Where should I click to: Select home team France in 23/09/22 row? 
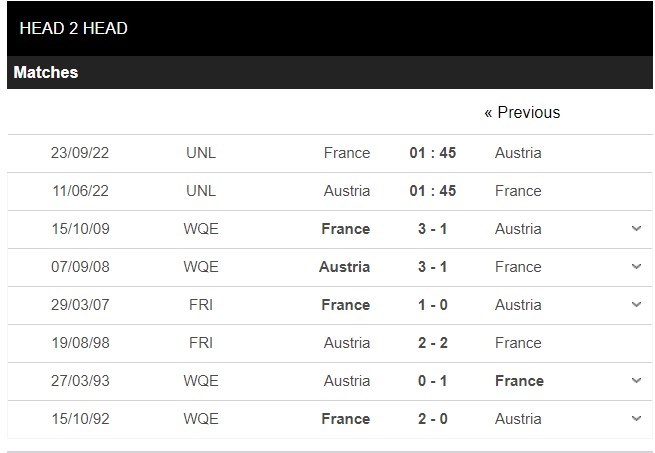(x=347, y=153)
